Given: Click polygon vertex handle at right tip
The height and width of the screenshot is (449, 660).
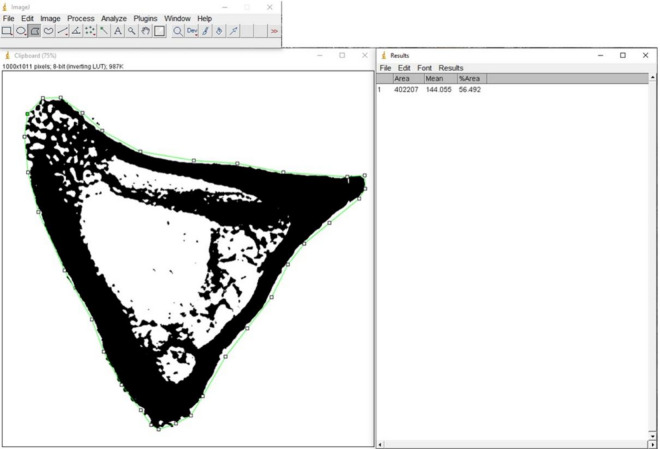Looking at the screenshot, I should click(x=365, y=175).
